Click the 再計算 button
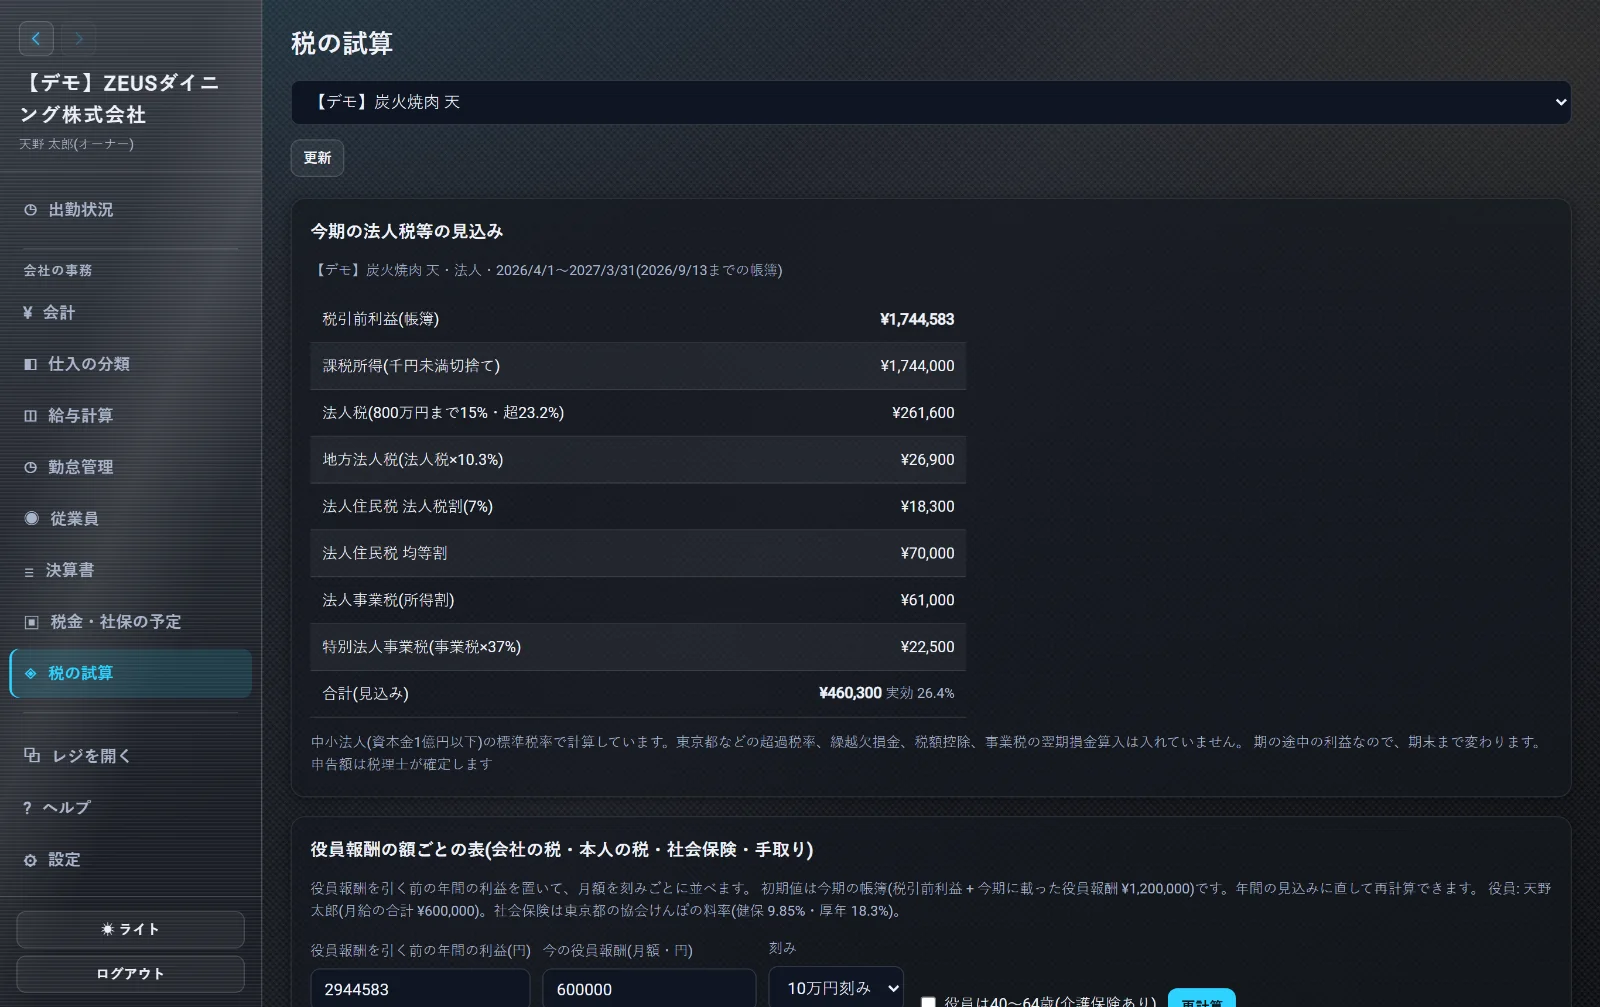 click(1202, 998)
